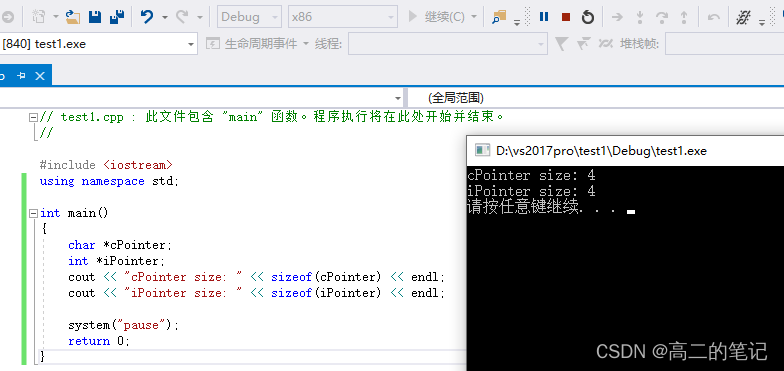Open the empty 线程 thread combo box
Screen dimensions: 784x371
(448, 44)
